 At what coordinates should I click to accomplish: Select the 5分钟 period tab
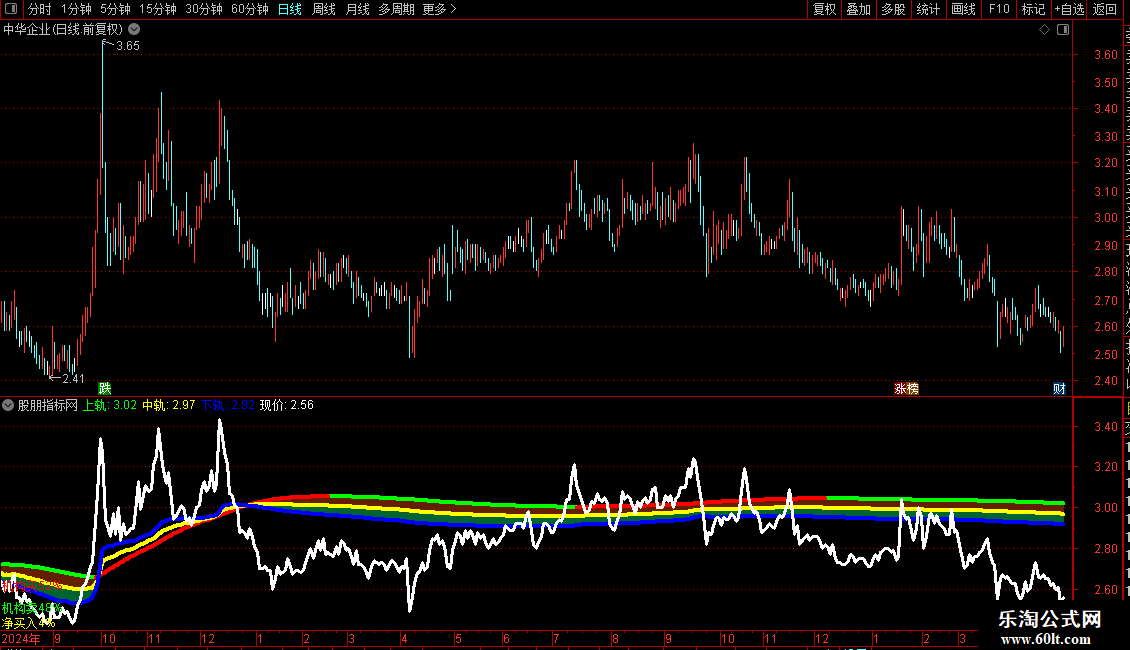115,9
